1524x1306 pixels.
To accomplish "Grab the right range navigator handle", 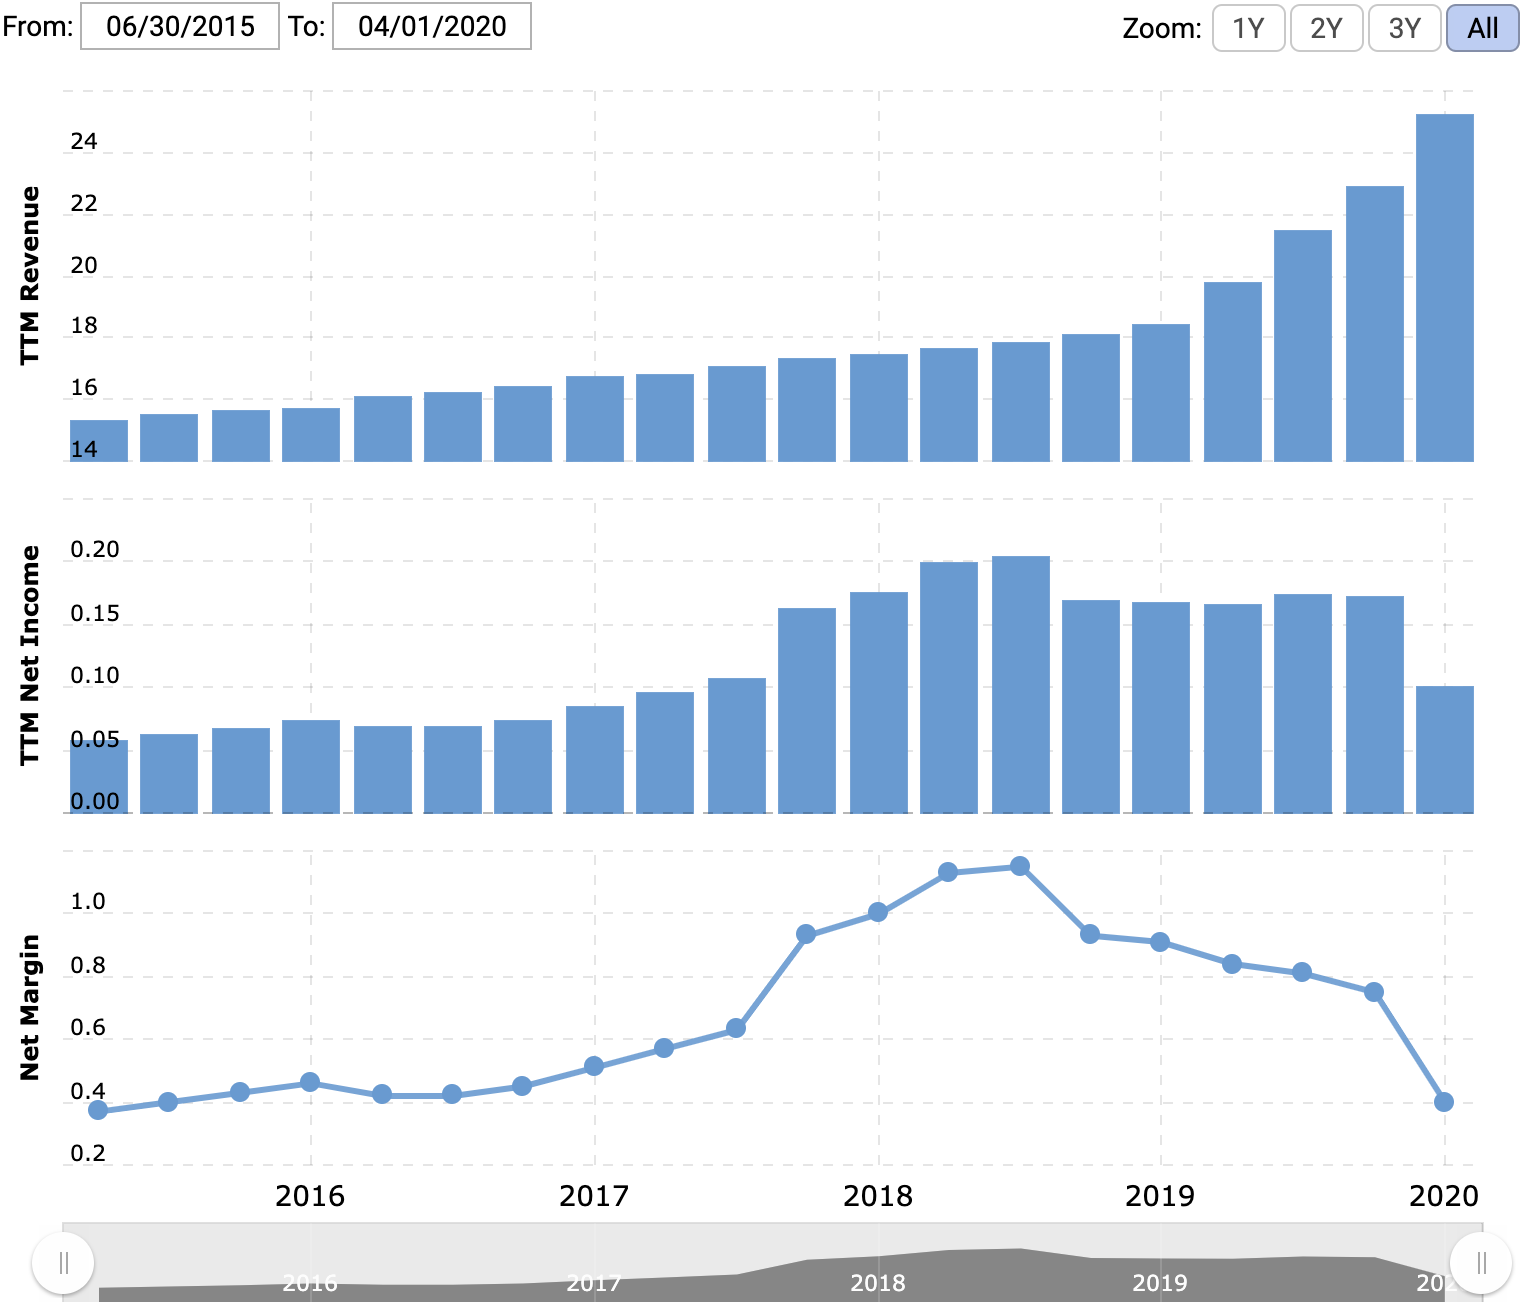I will click(1481, 1263).
